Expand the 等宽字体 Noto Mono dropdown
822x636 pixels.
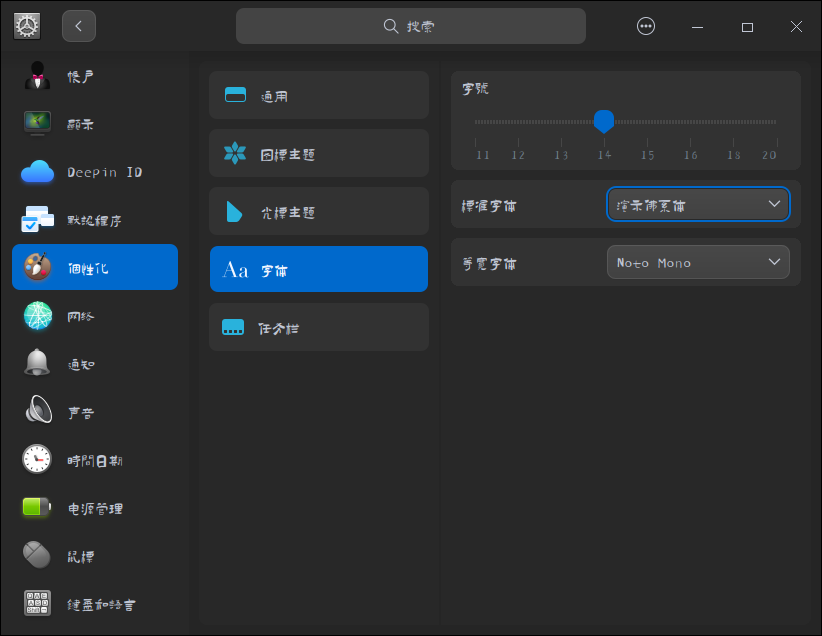(698, 262)
